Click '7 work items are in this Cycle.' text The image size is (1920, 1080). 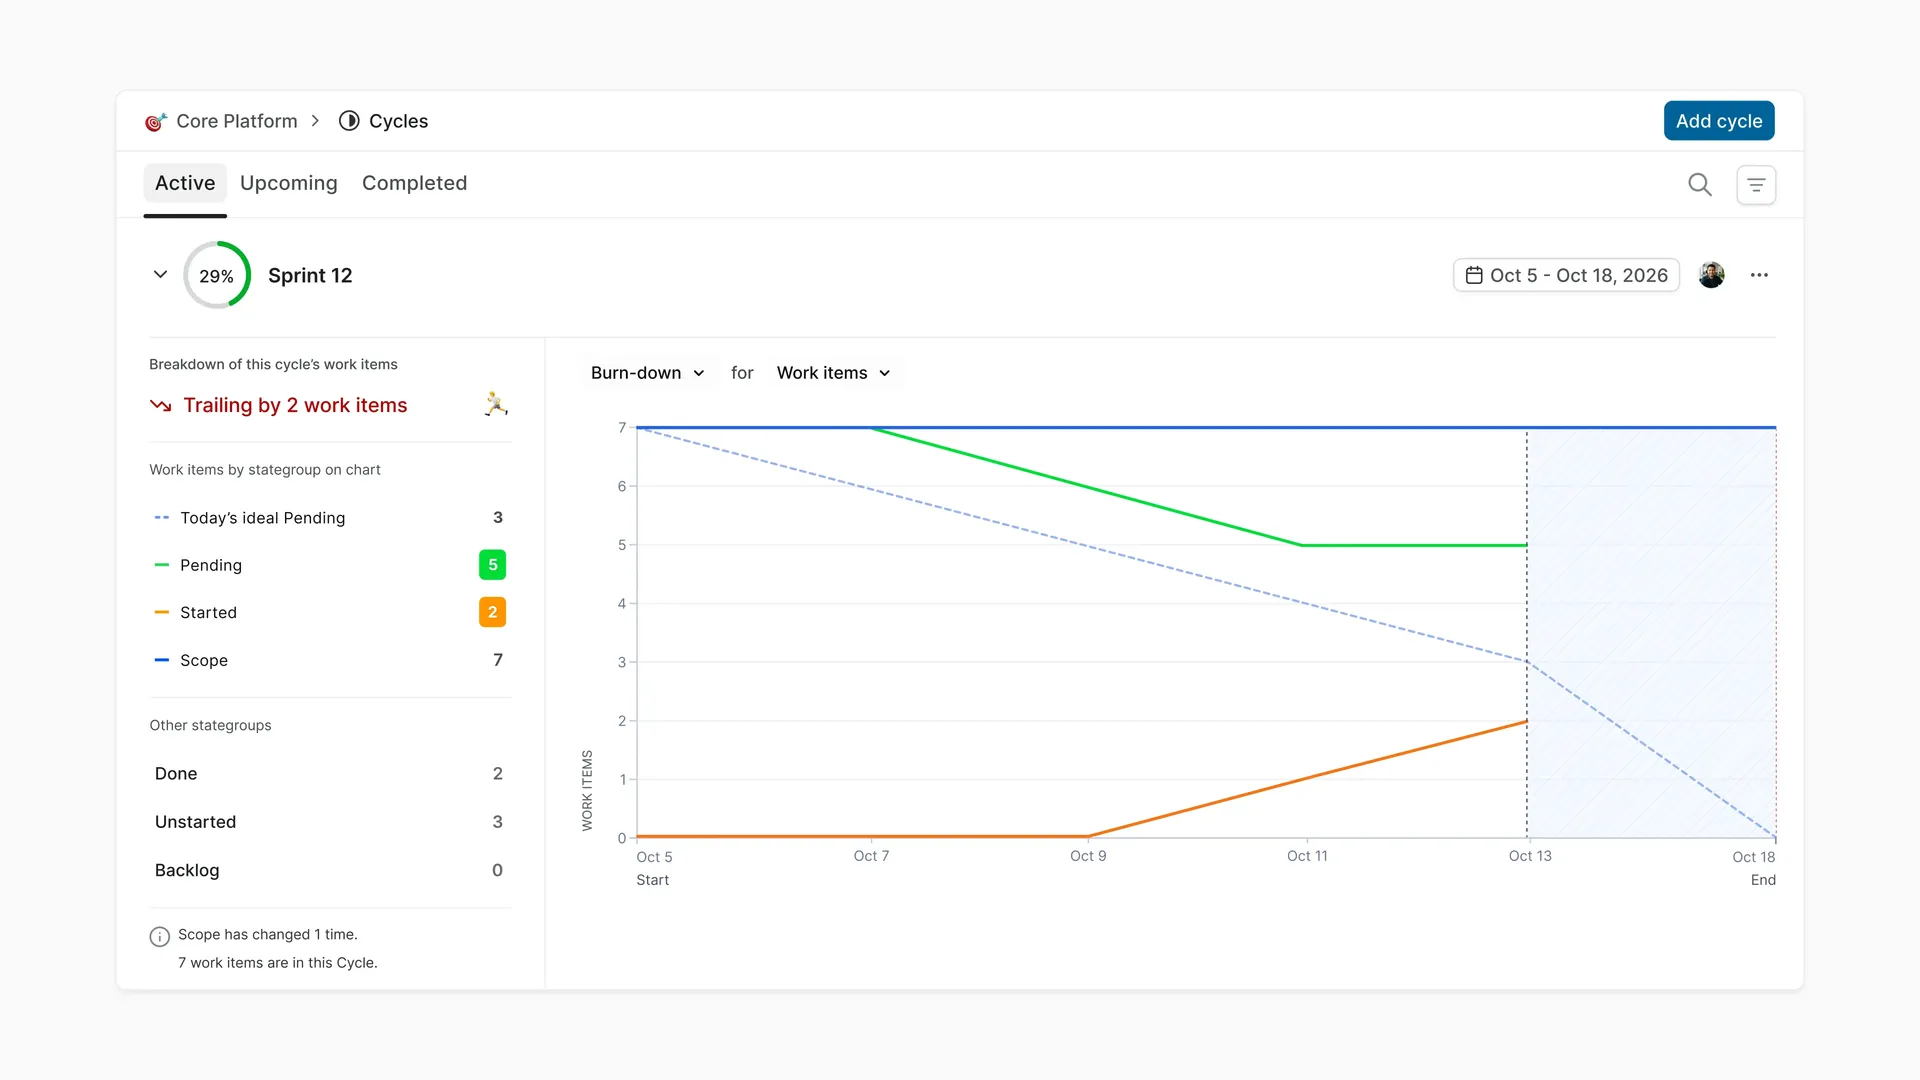click(278, 963)
